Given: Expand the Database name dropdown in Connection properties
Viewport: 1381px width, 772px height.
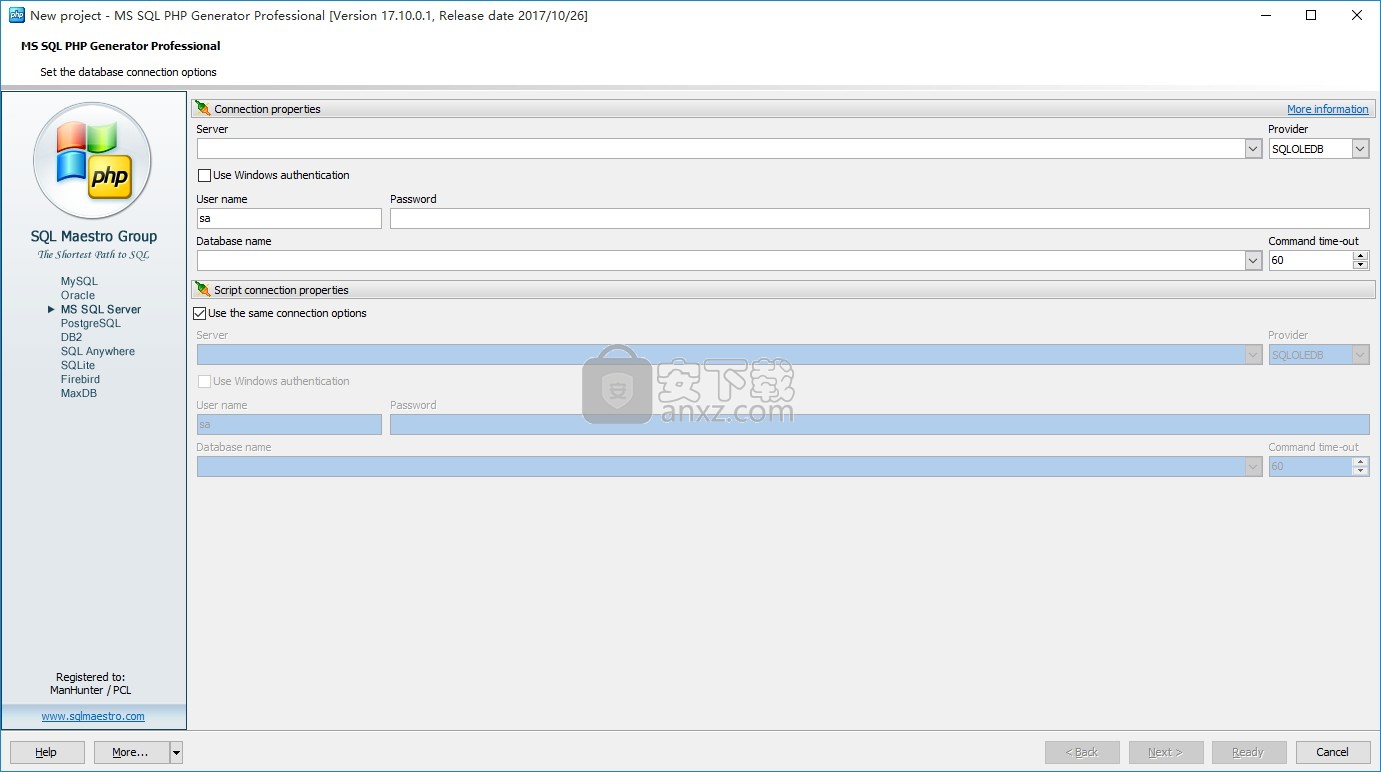Looking at the screenshot, I should pyautogui.click(x=1253, y=261).
